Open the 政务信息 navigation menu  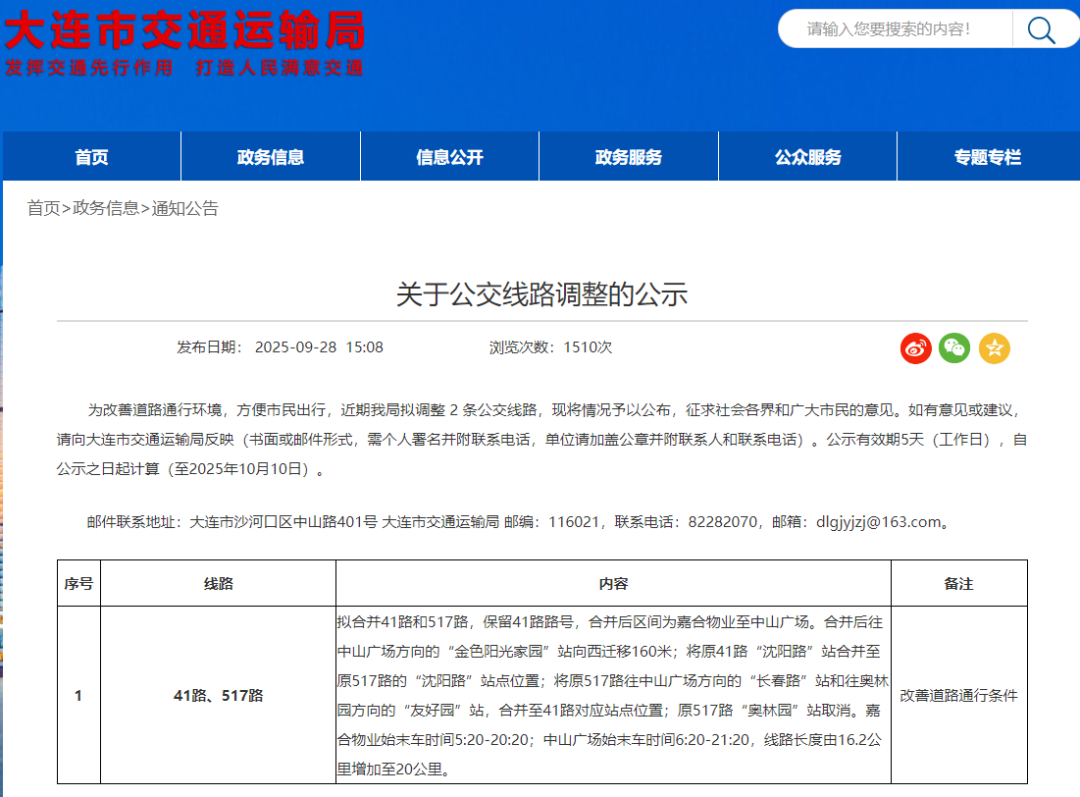(270, 157)
